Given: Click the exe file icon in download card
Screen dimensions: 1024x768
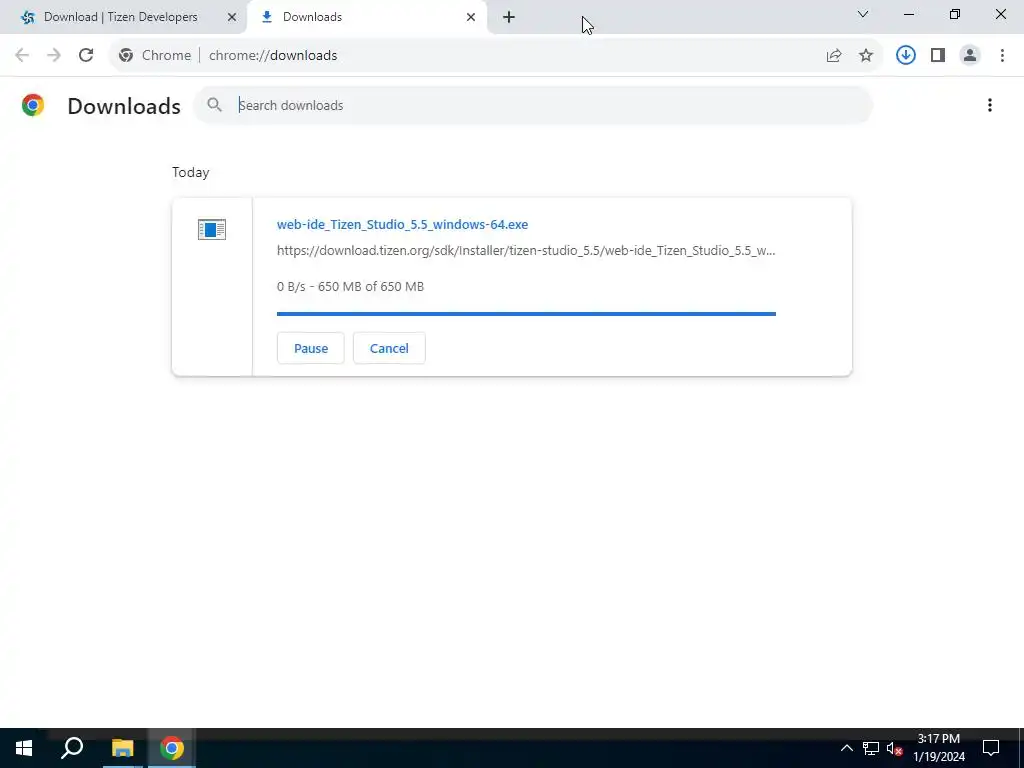Looking at the screenshot, I should pos(212,229).
